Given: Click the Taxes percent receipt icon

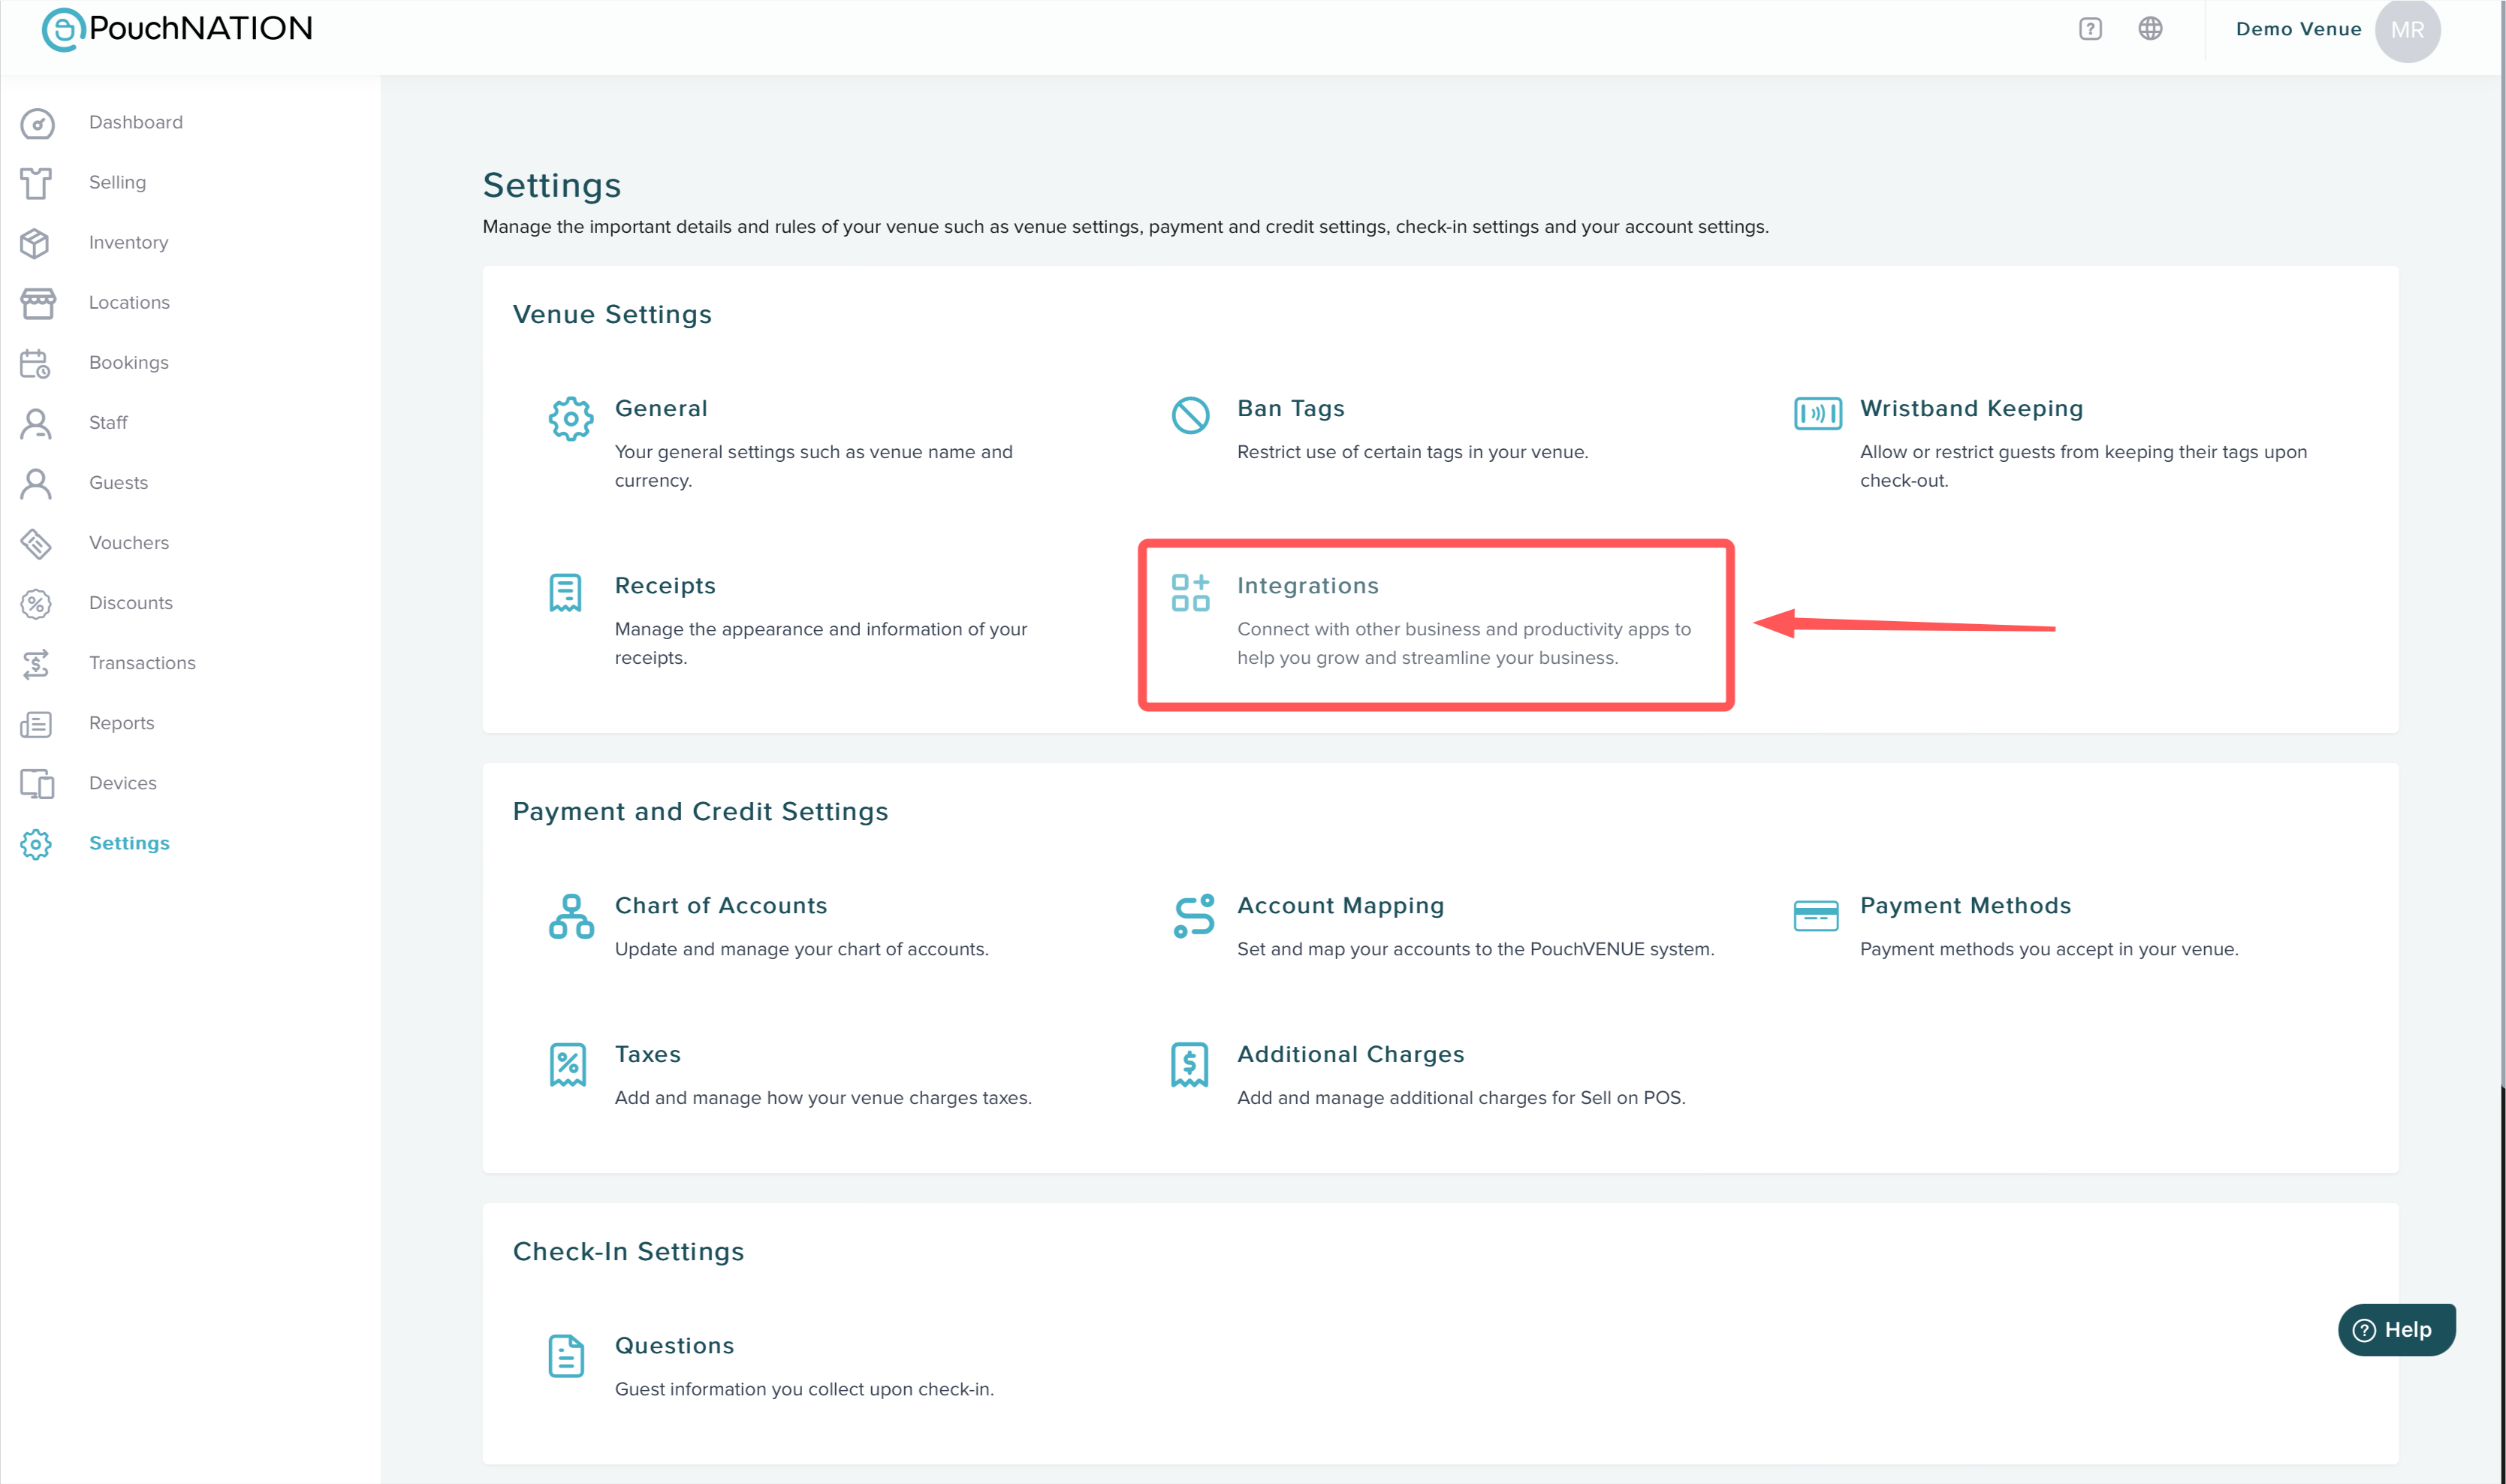Looking at the screenshot, I should point(567,1064).
